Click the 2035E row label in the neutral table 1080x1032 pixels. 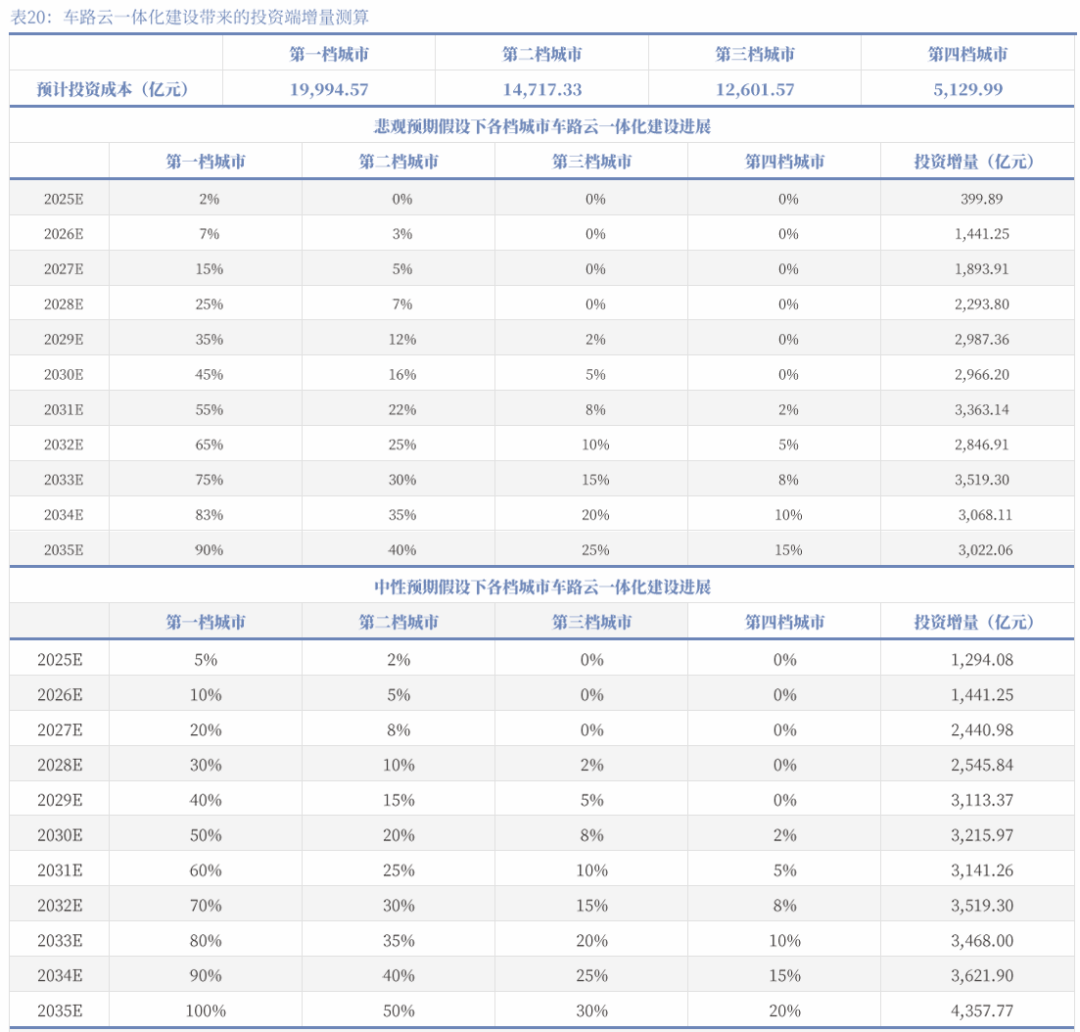(60, 1011)
